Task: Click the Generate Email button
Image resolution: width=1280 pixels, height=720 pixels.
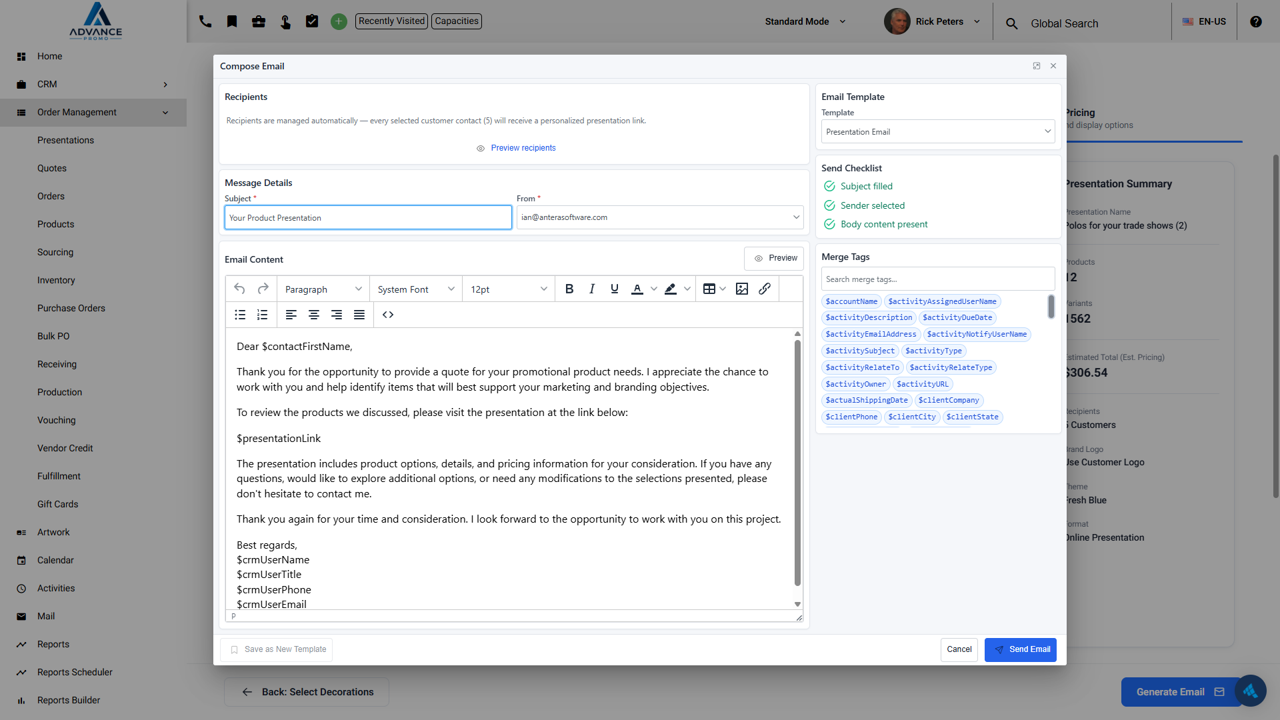Action: click(1181, 692)
